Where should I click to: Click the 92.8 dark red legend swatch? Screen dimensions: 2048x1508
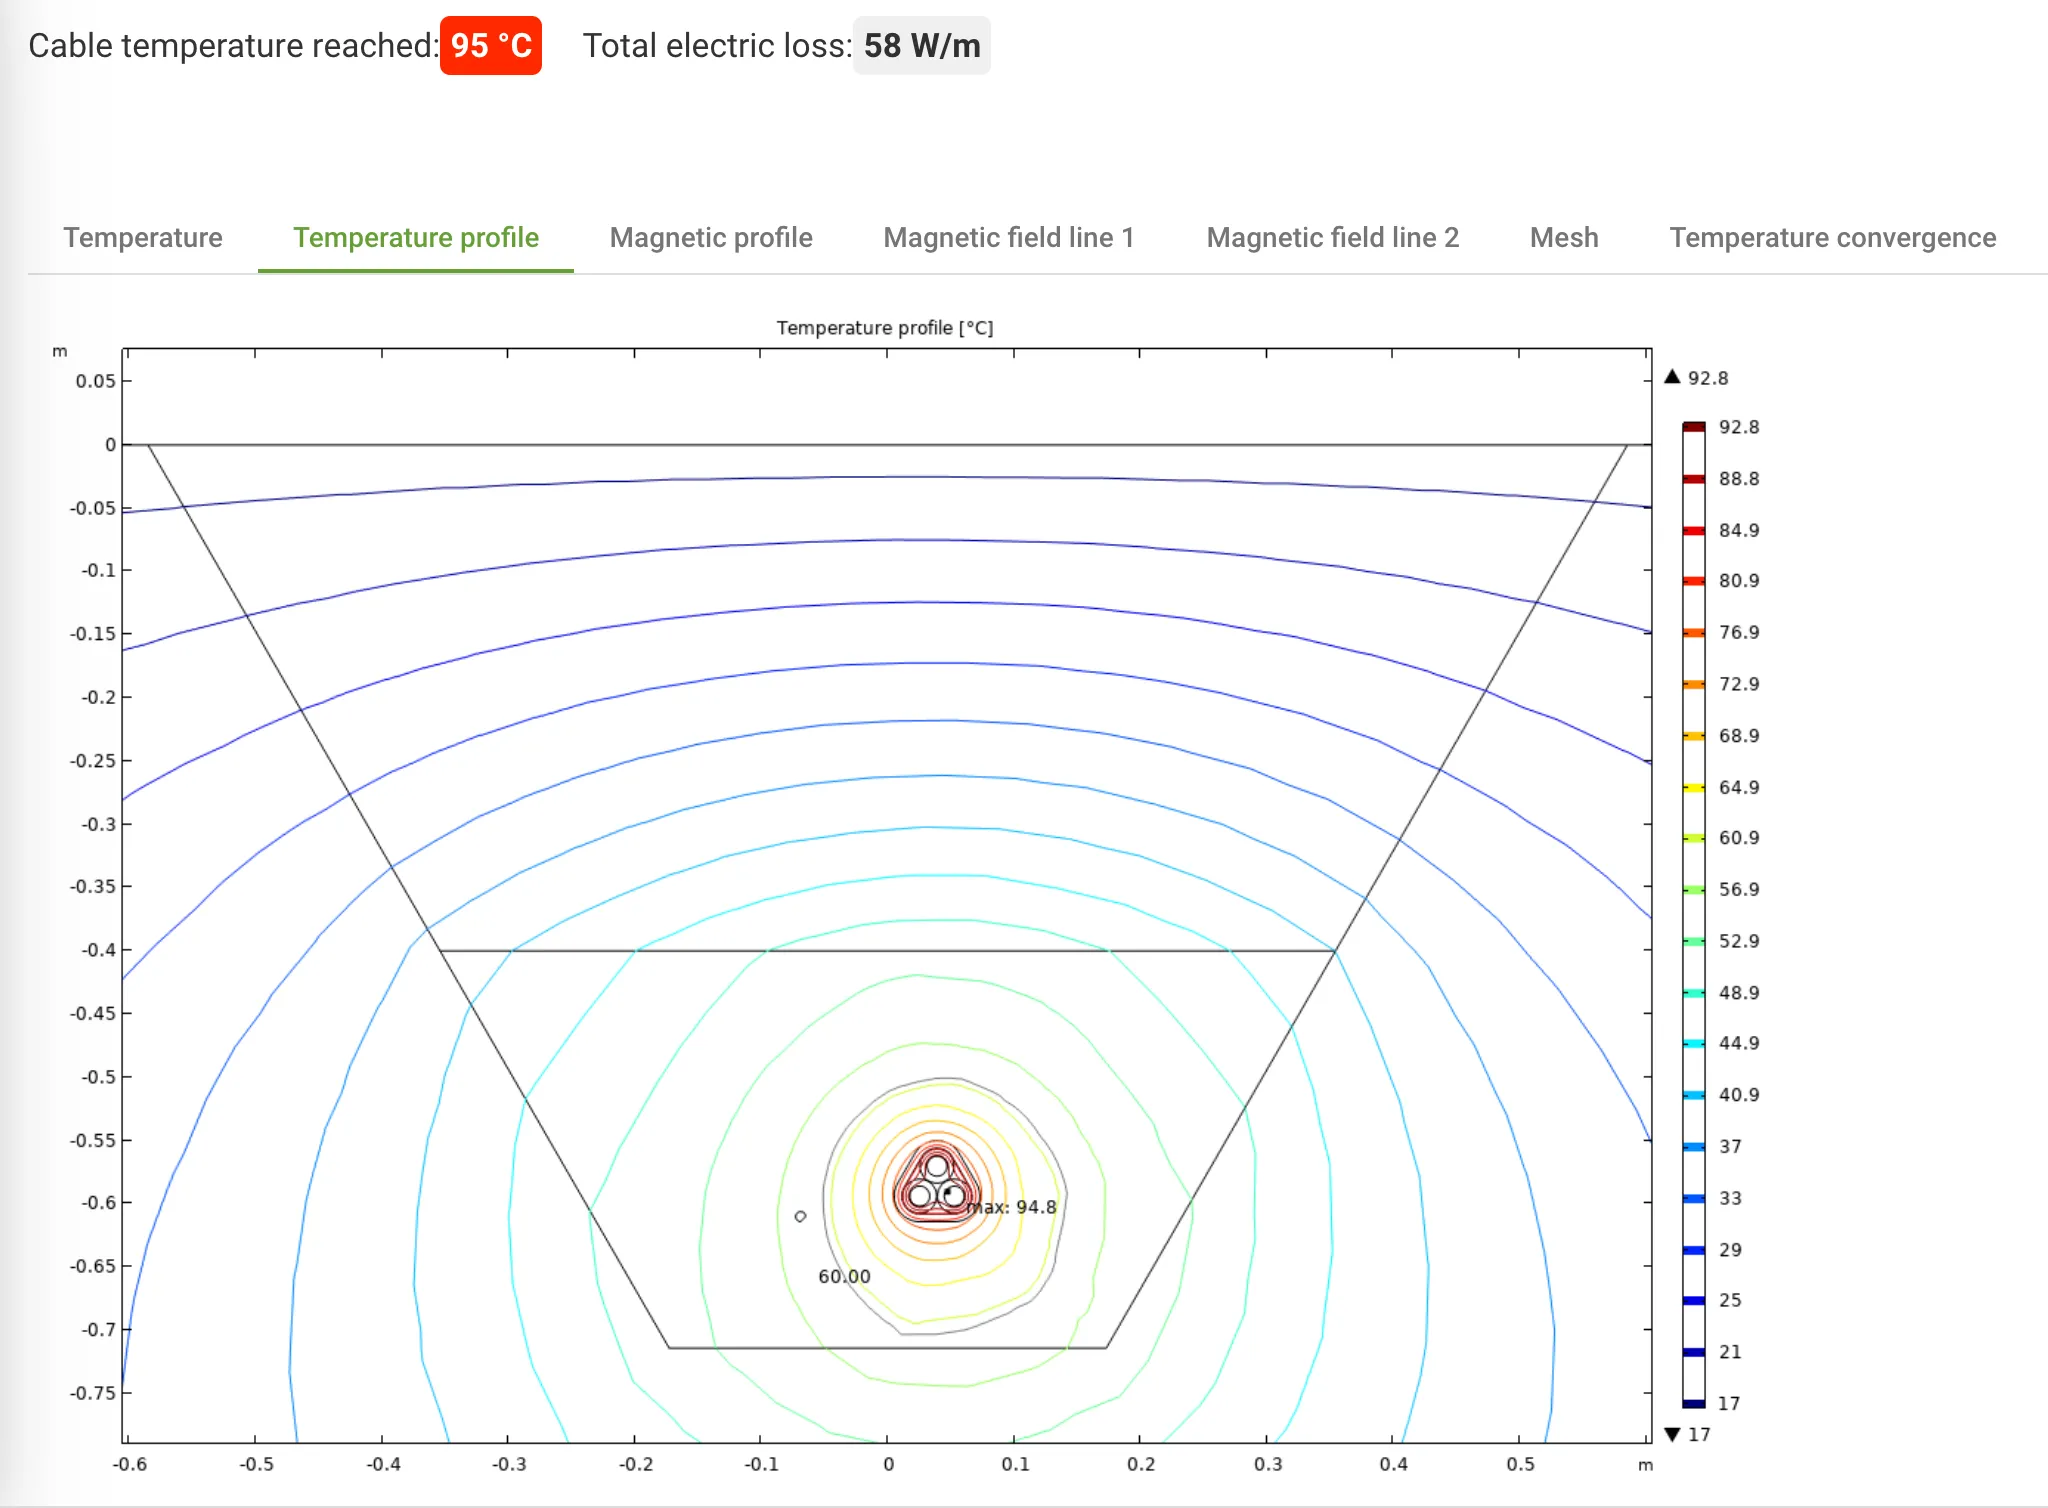click(1693, 427)
